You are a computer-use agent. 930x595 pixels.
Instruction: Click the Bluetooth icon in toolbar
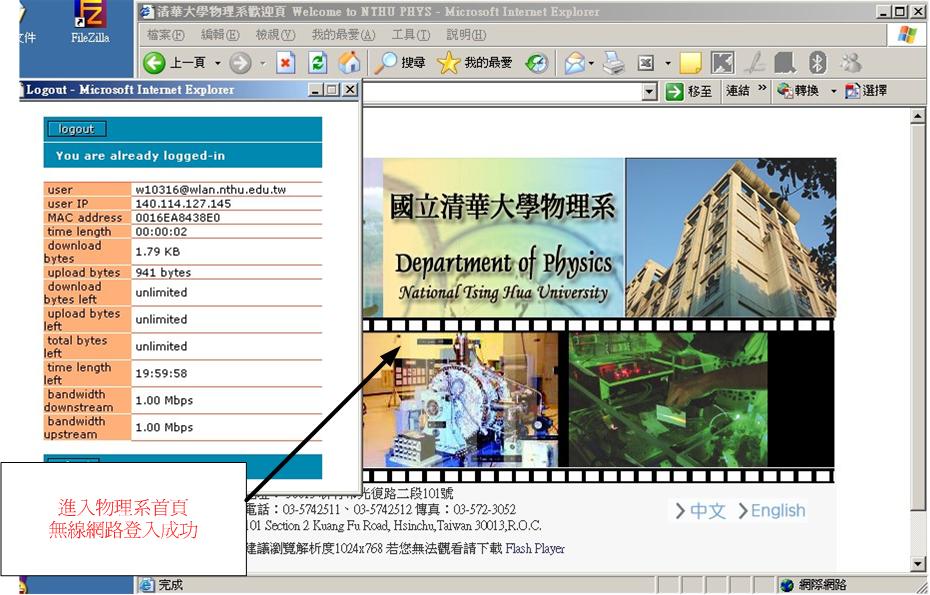pos(817,63)
